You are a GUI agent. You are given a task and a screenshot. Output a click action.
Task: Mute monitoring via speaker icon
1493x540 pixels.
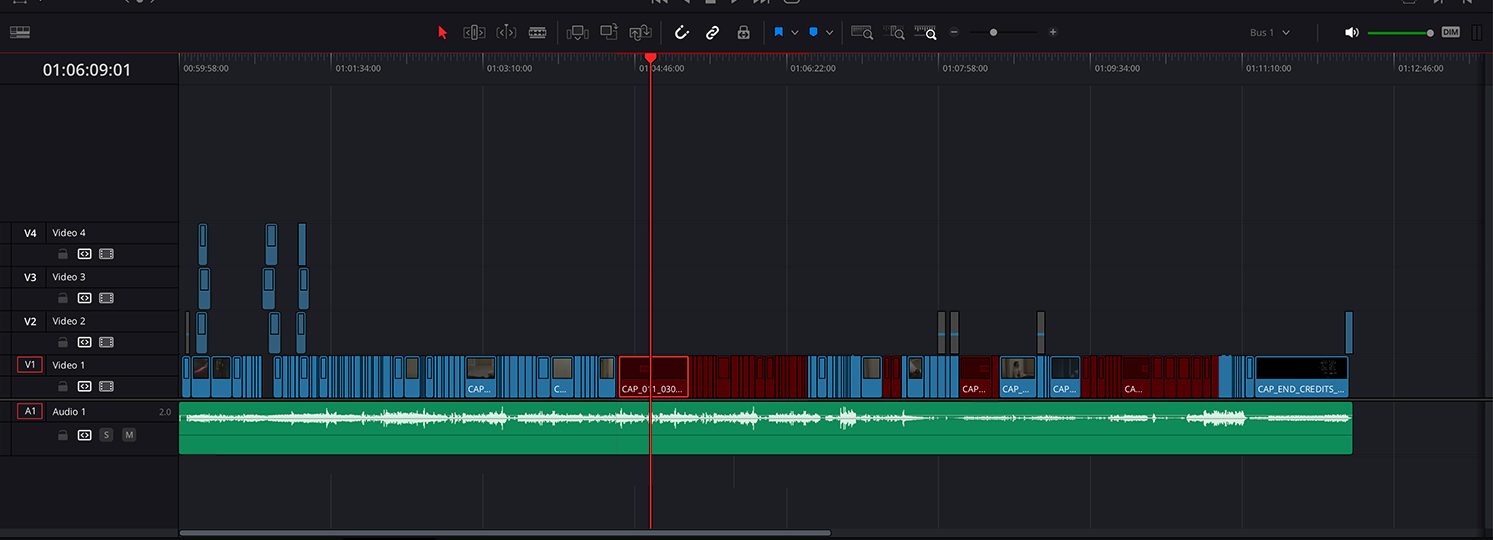(1352, 32)
